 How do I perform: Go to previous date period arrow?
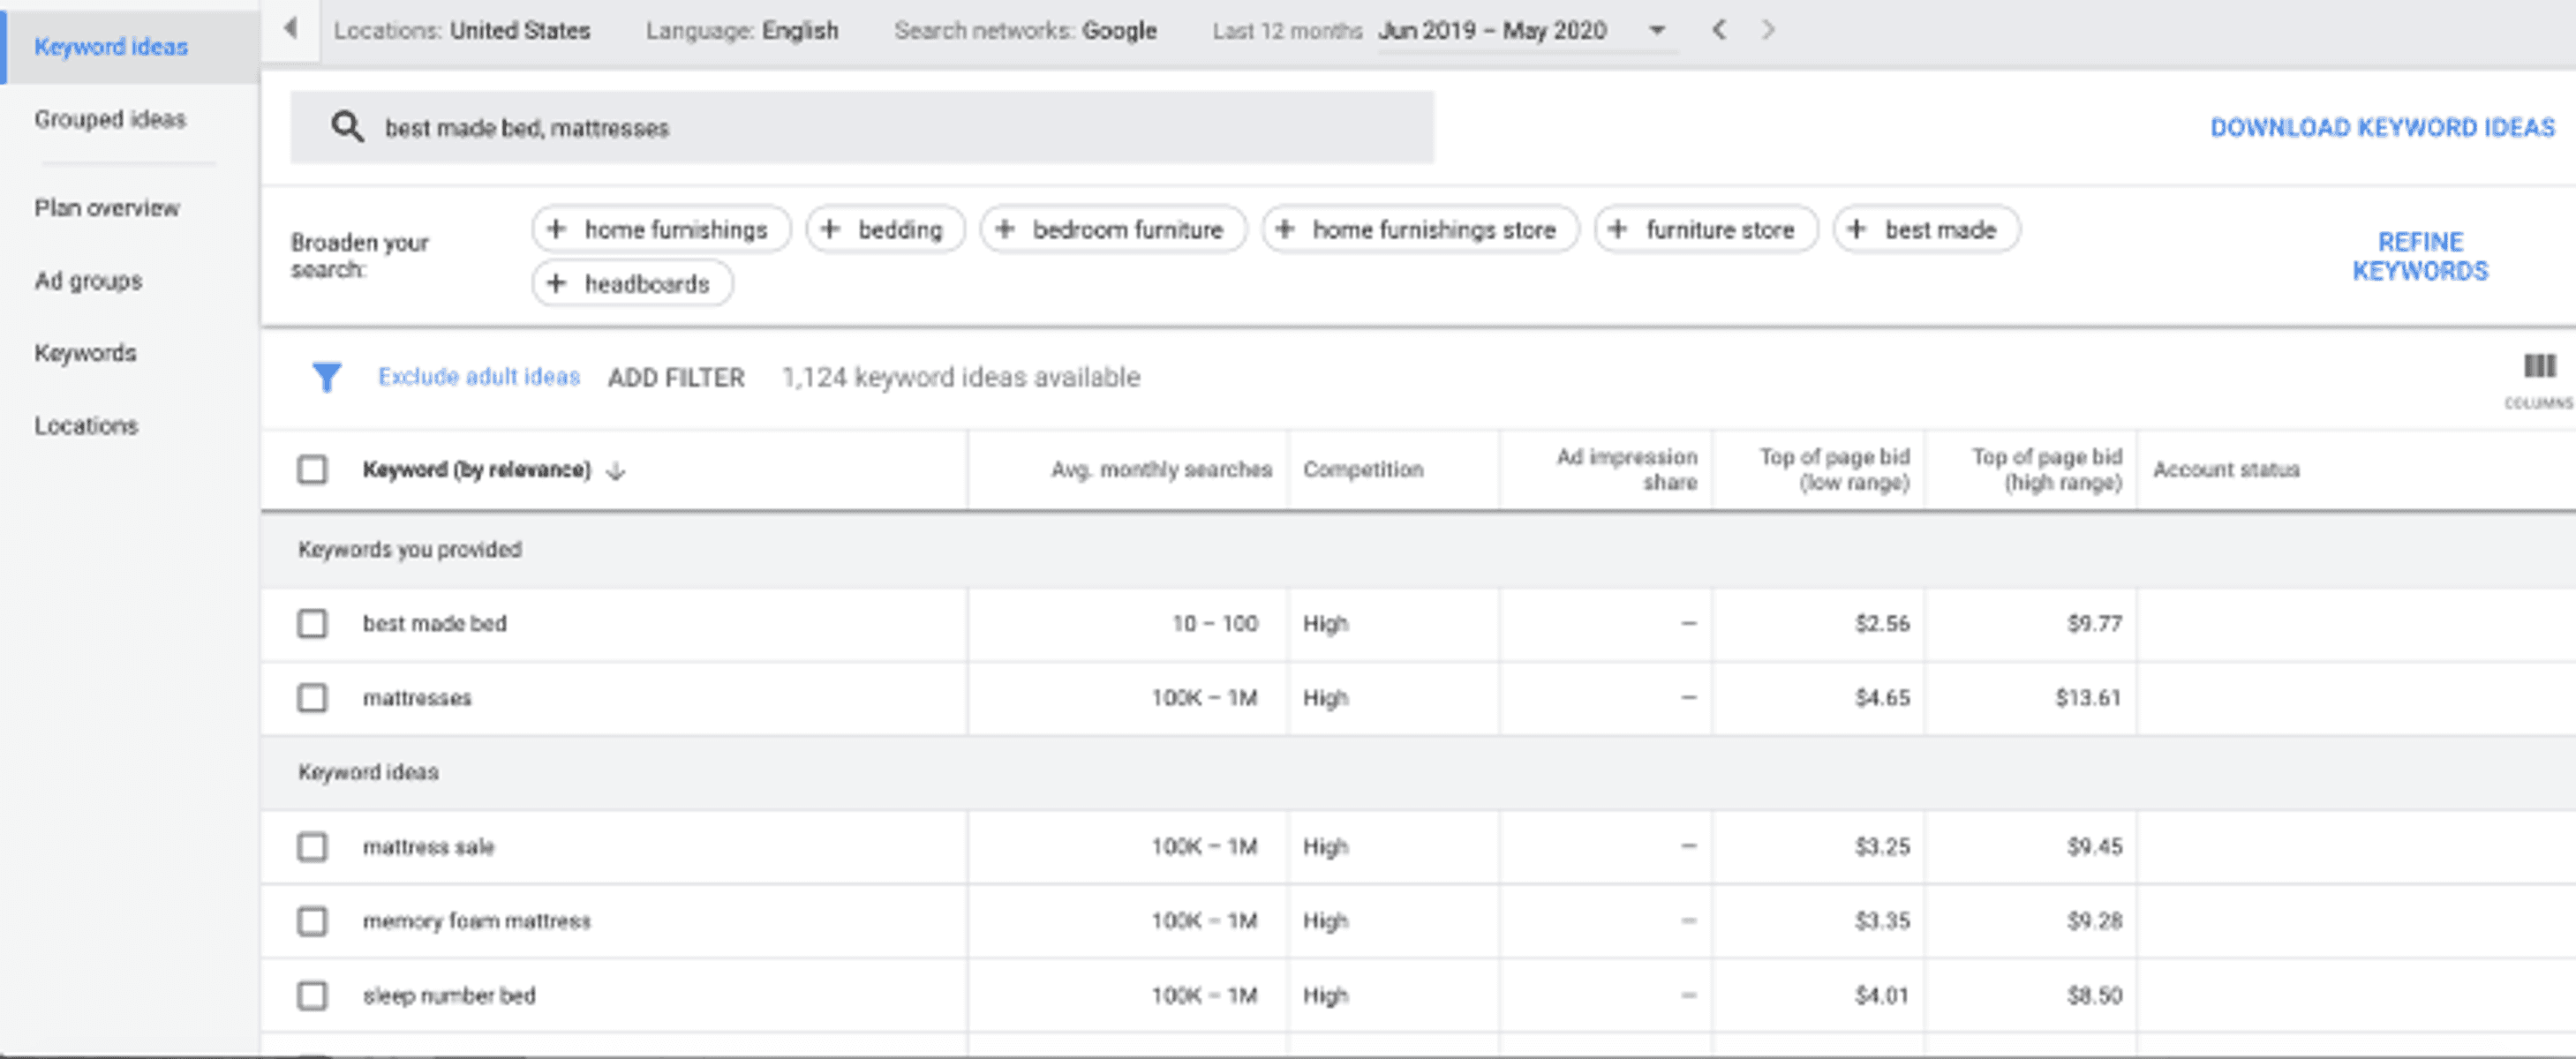[1719, 30]
